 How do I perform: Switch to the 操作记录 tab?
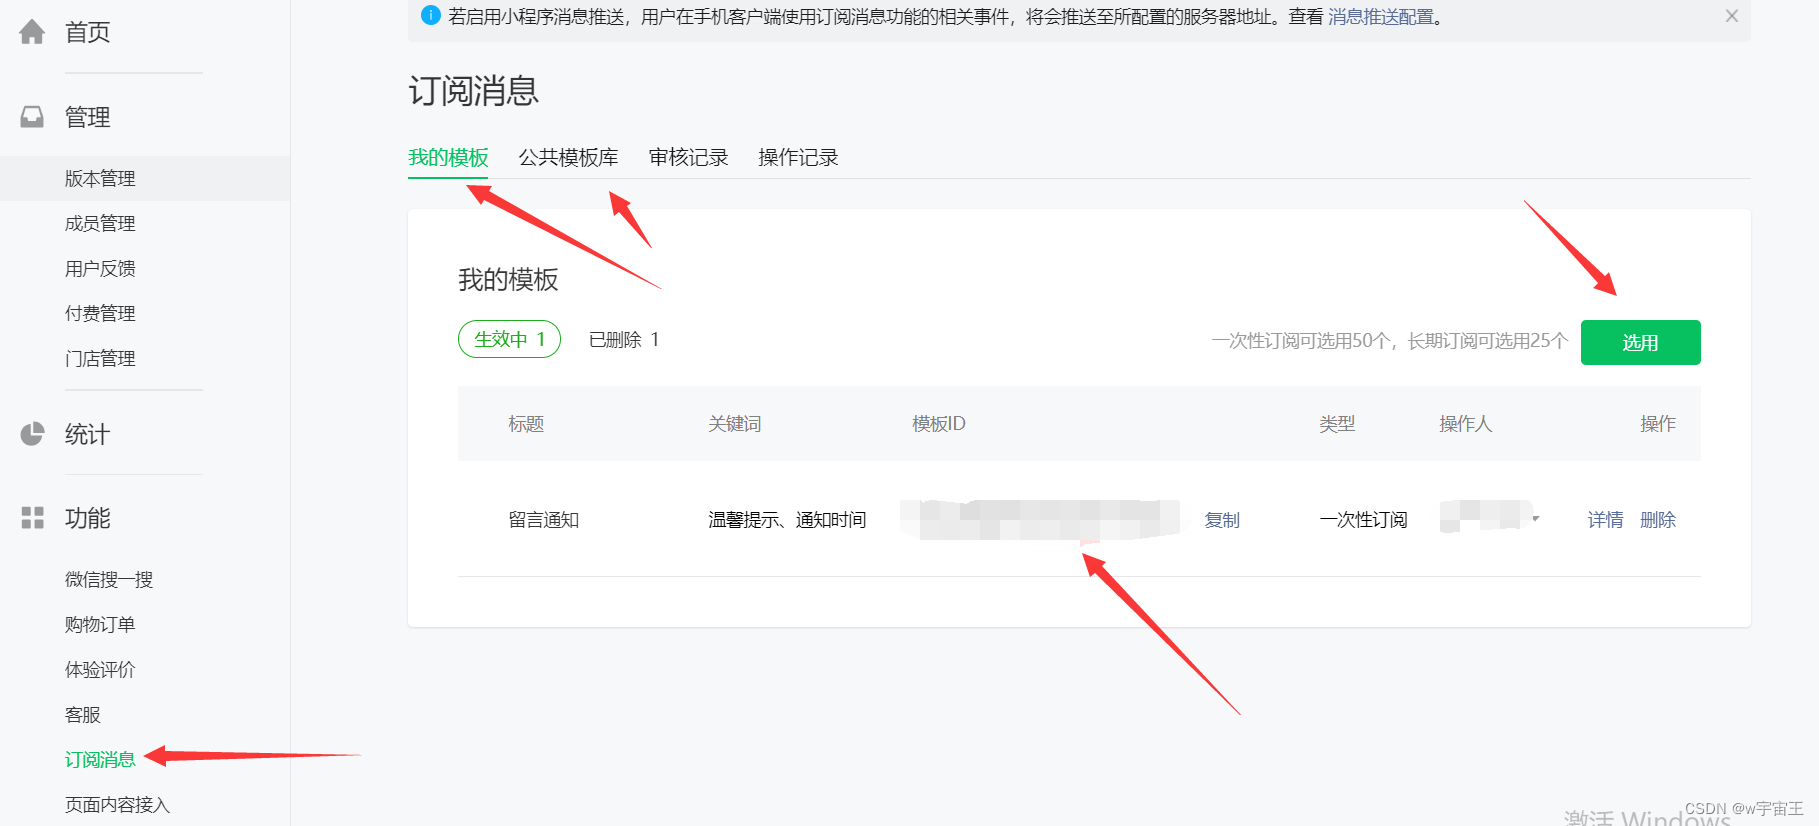pyautogui.click(x=798, y=158)
